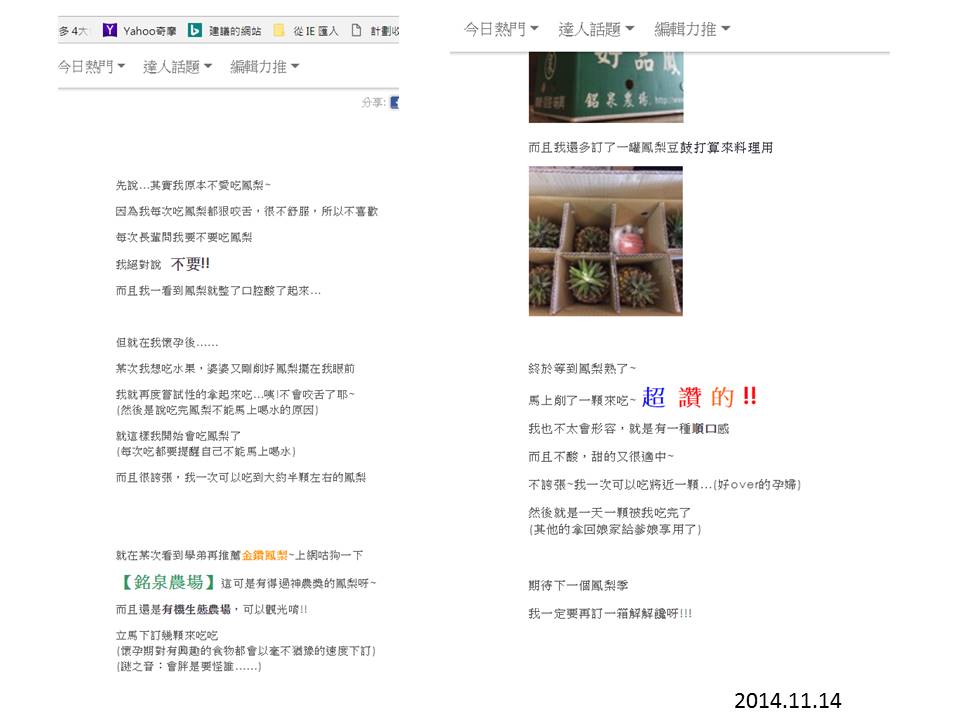This screenshot has height=720, width=960.
Task: Open the yellow 從 IE 匯入 bookmark folder icon
Action: tap(279, 31)
